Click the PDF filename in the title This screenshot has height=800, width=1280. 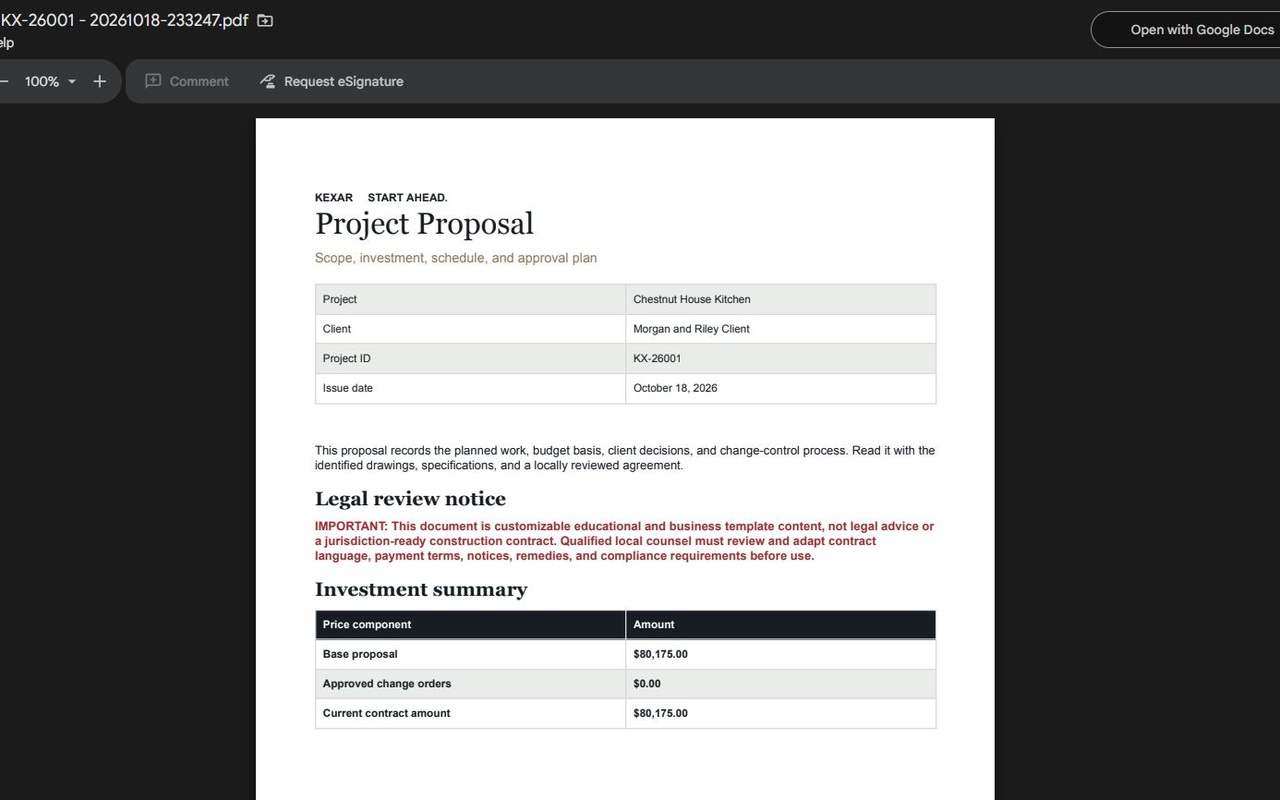point(124,20)
